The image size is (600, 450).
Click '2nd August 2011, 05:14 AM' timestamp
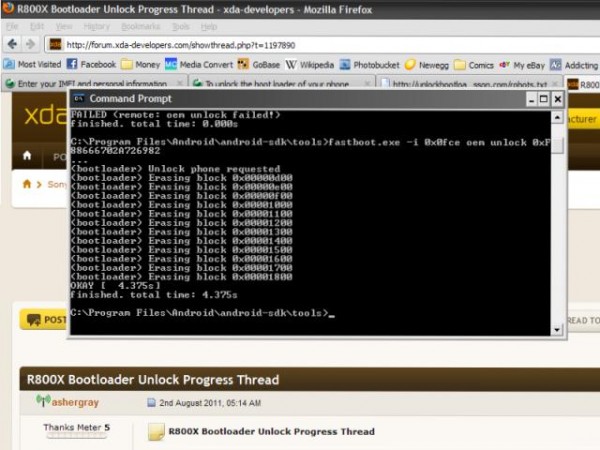(210, 403)
